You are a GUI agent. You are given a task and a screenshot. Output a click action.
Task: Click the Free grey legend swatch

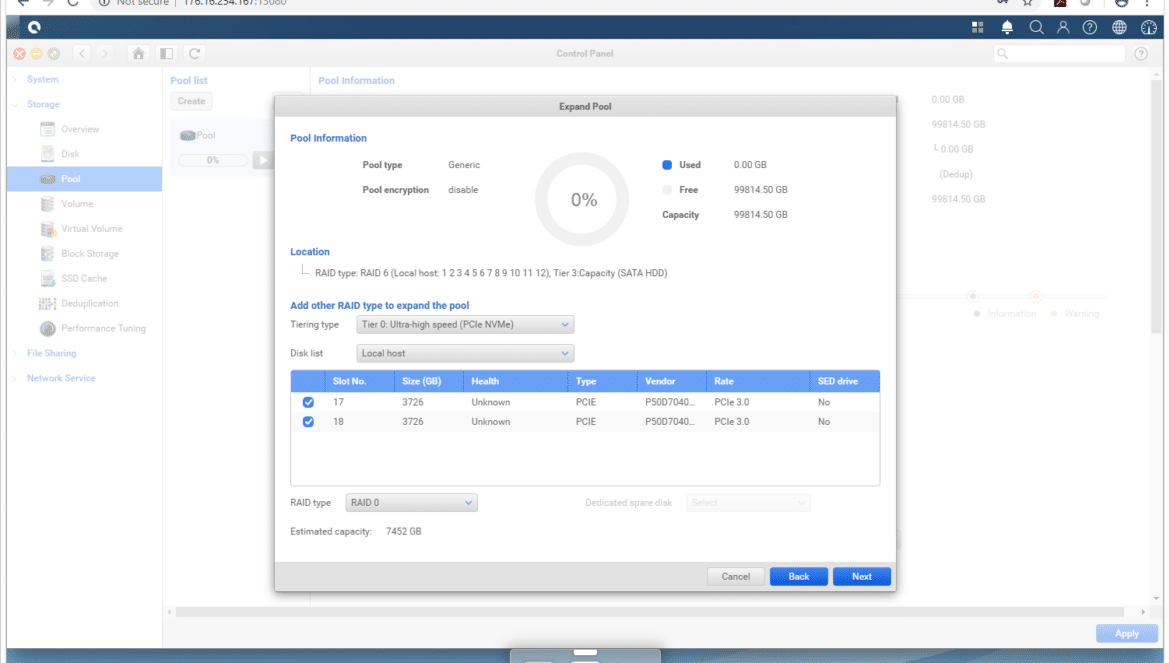pyautogui.click(x=667, y=189)
